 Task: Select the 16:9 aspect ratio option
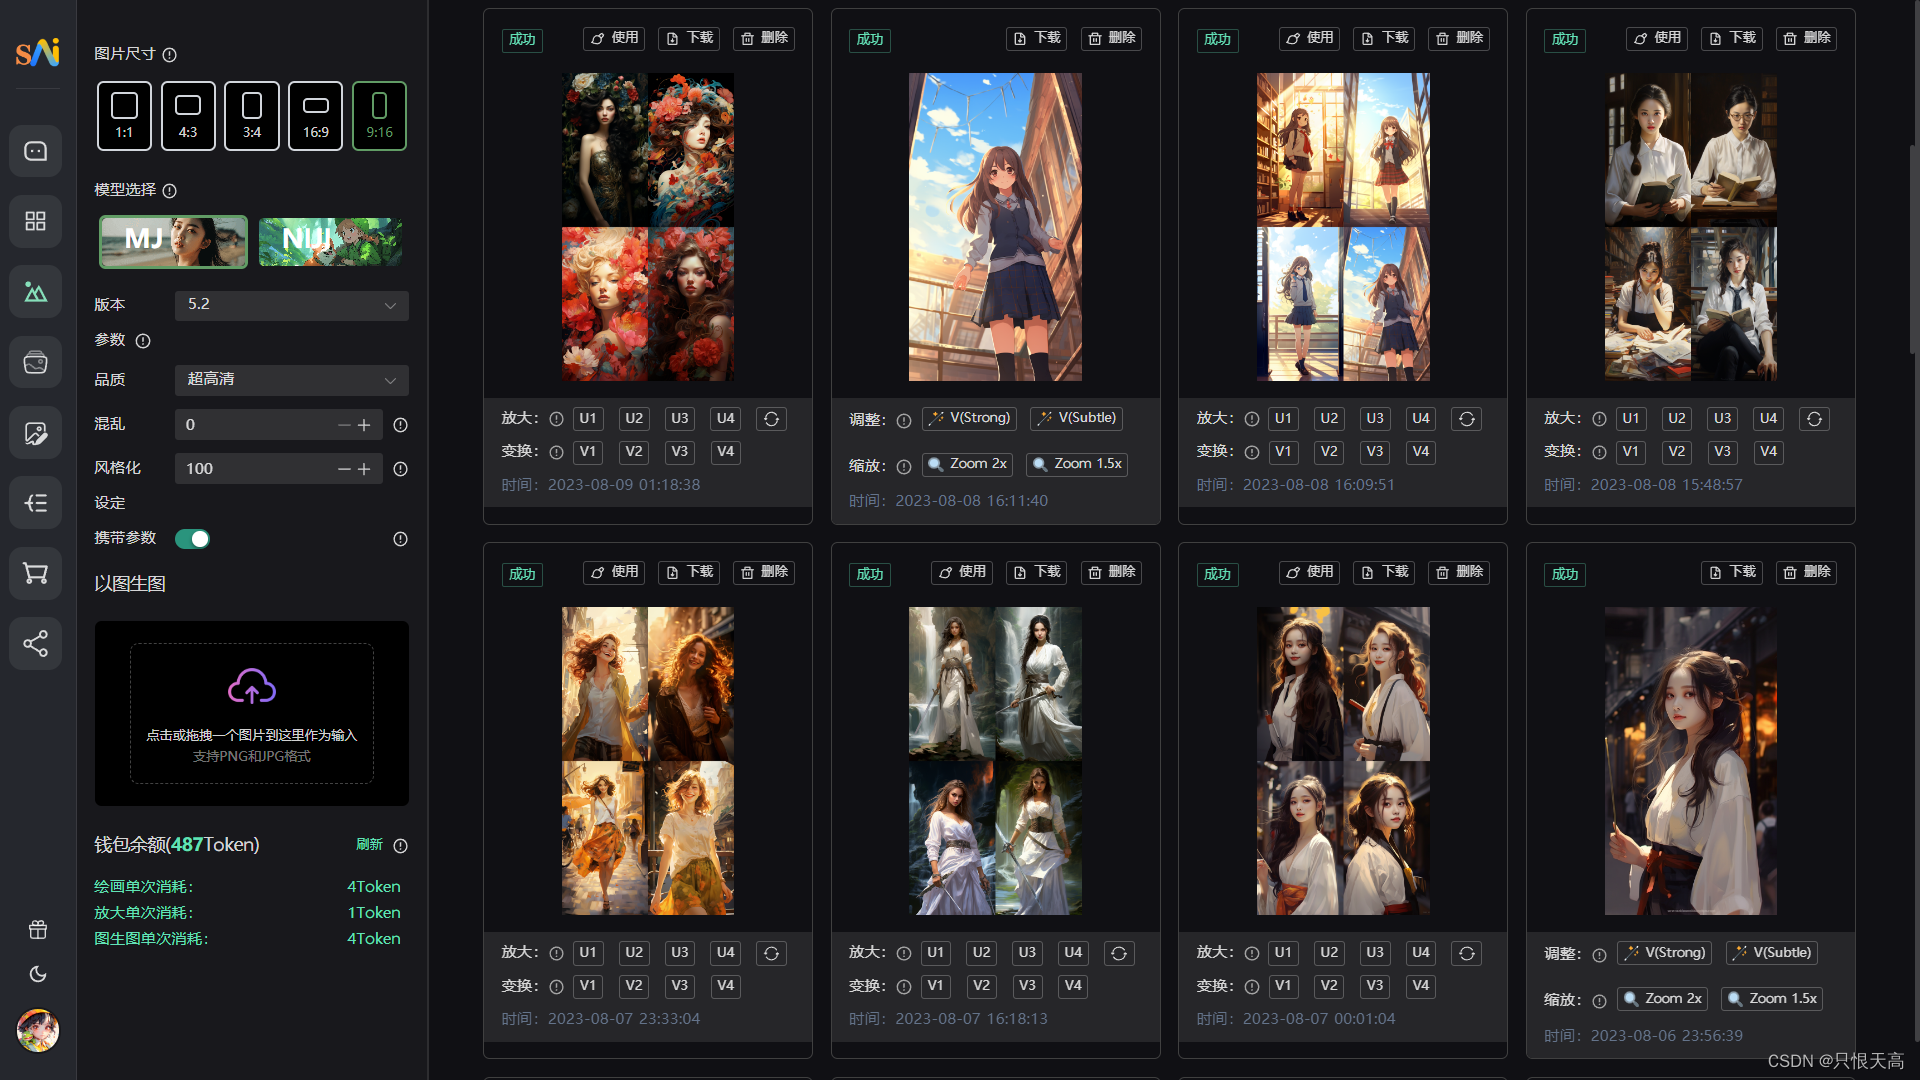[315, 116]
